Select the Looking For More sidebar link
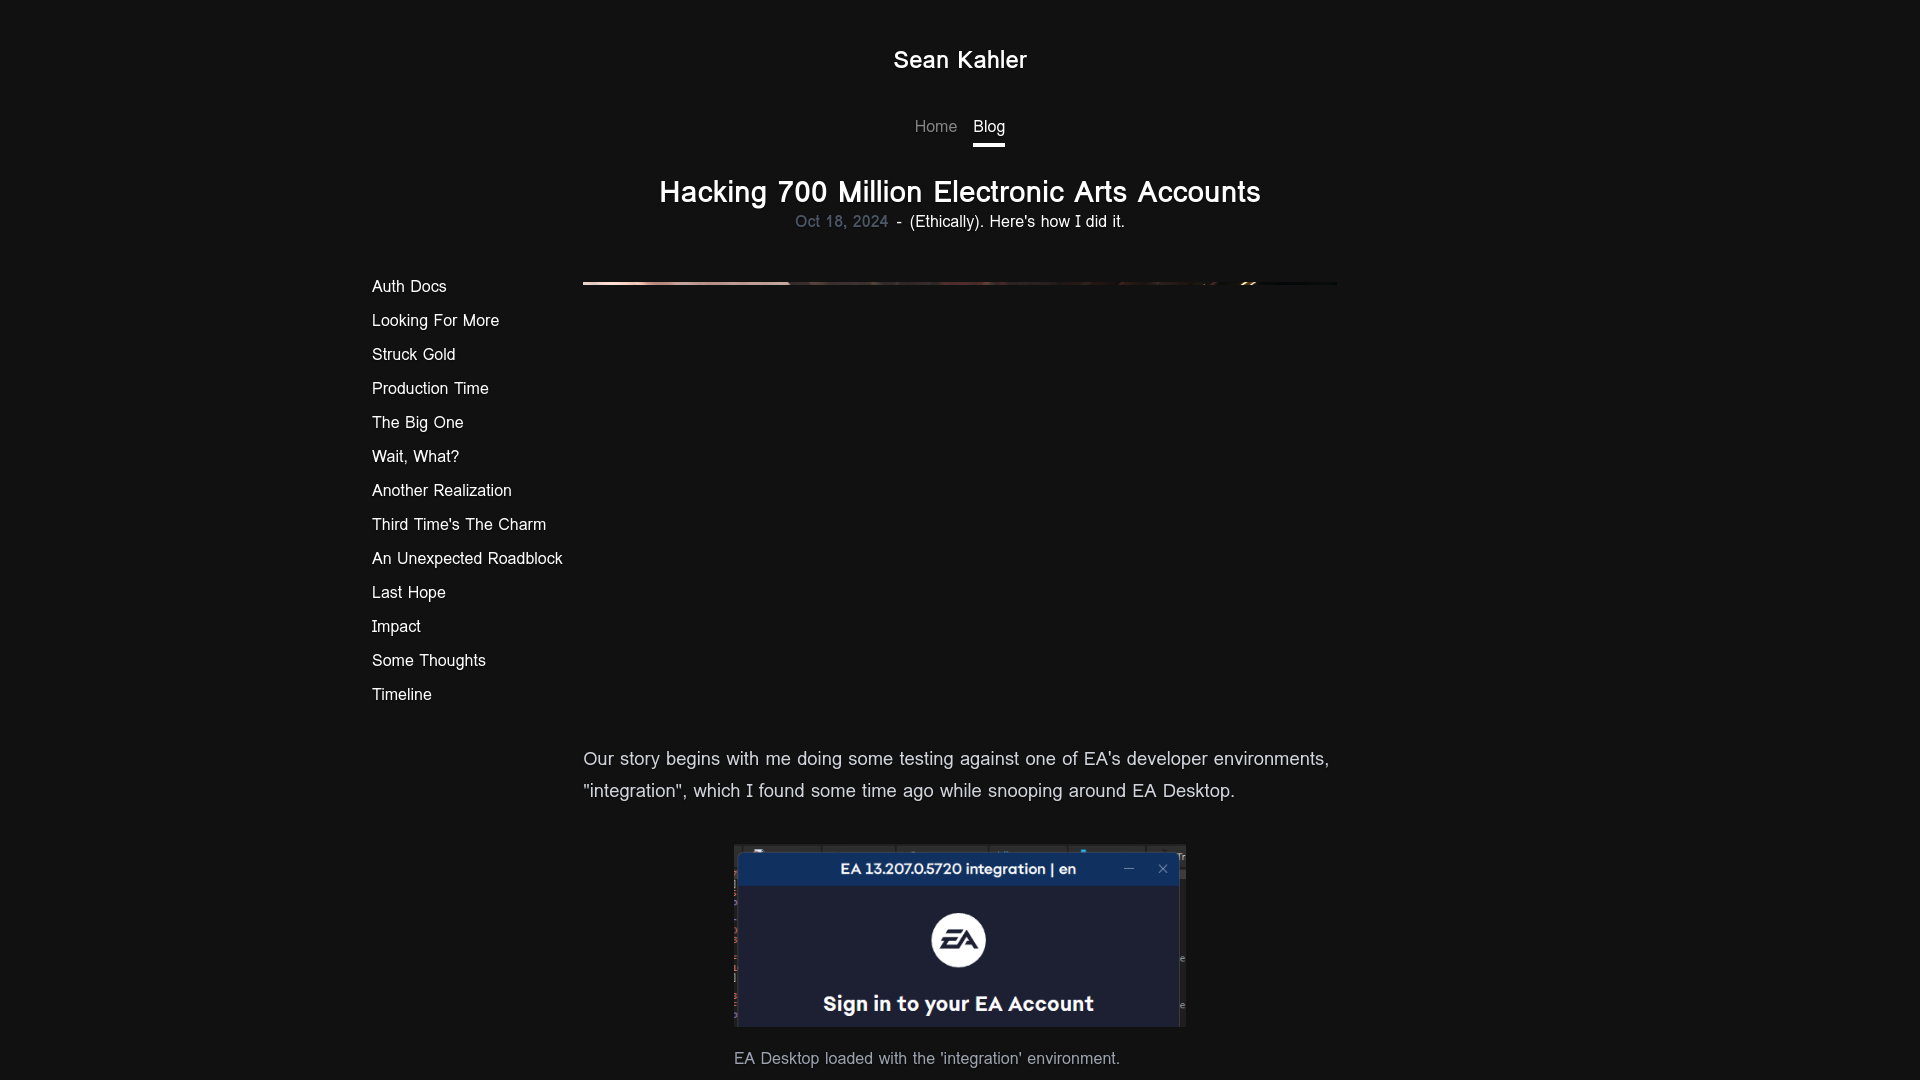This screenshot has height=1080, width=1920. (x=435, y=320)
